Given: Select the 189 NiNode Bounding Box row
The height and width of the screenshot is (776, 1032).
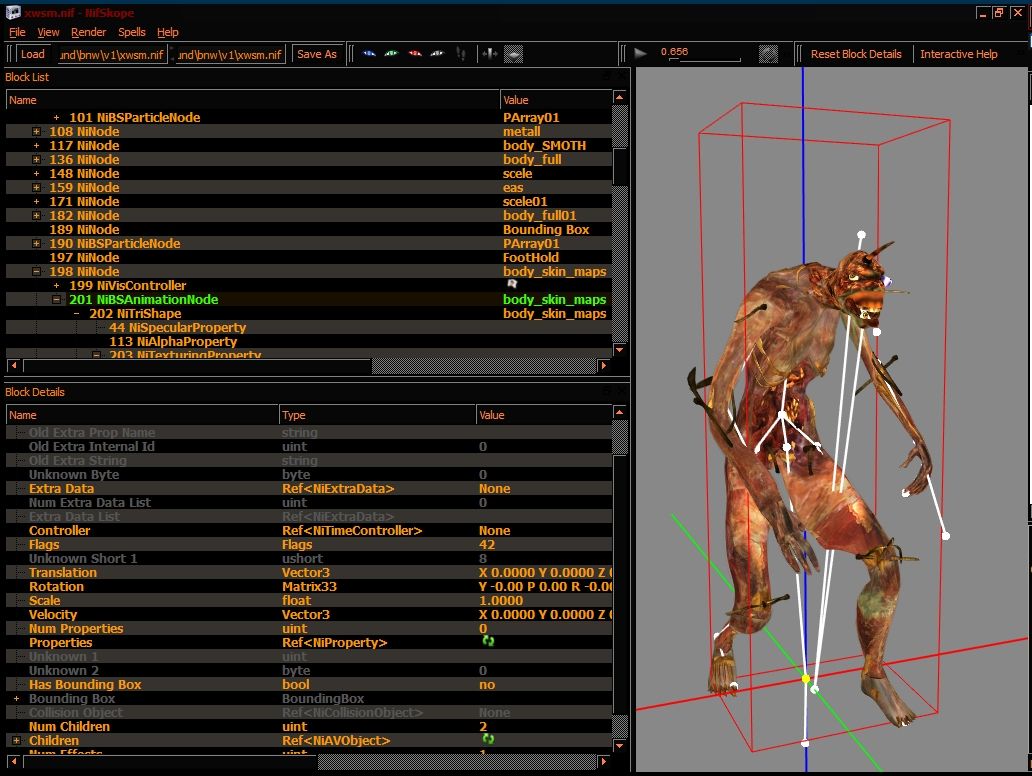Looking at the screenshot, I should click(x=309, y=230).
